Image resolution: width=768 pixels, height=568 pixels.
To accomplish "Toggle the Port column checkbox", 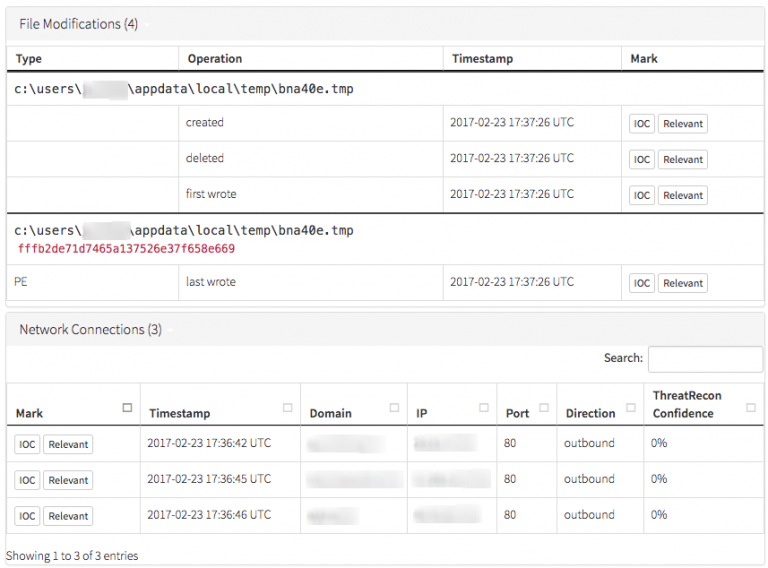I will tap(544, 408).
